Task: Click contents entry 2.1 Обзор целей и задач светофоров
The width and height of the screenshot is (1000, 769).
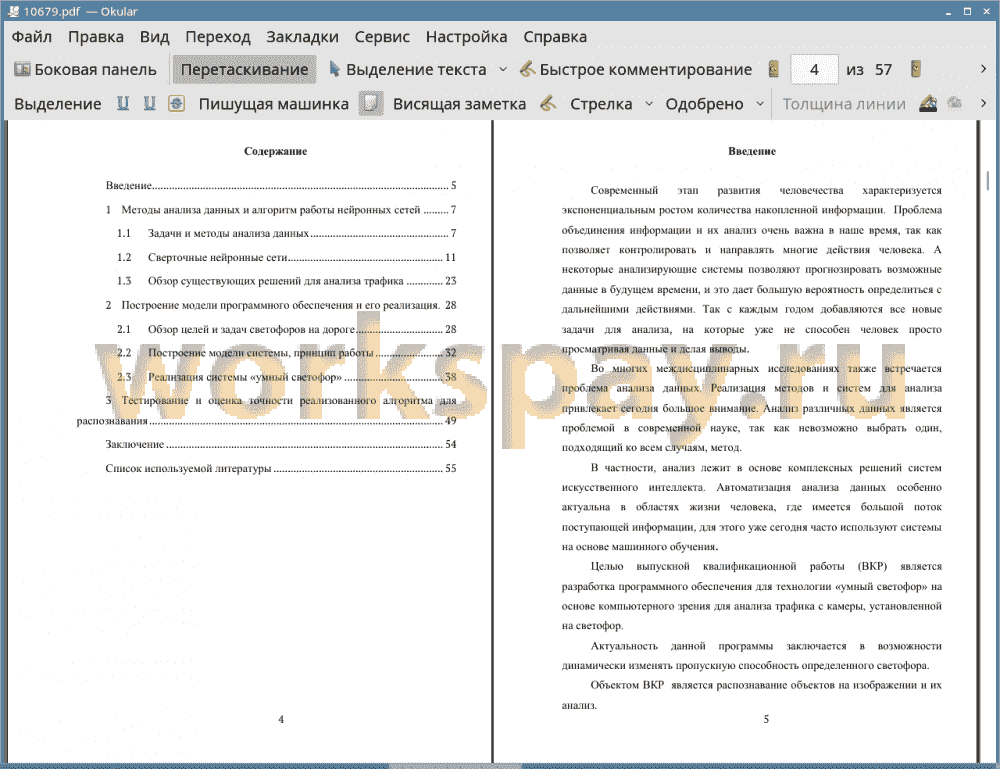Action: click(286, 330)
